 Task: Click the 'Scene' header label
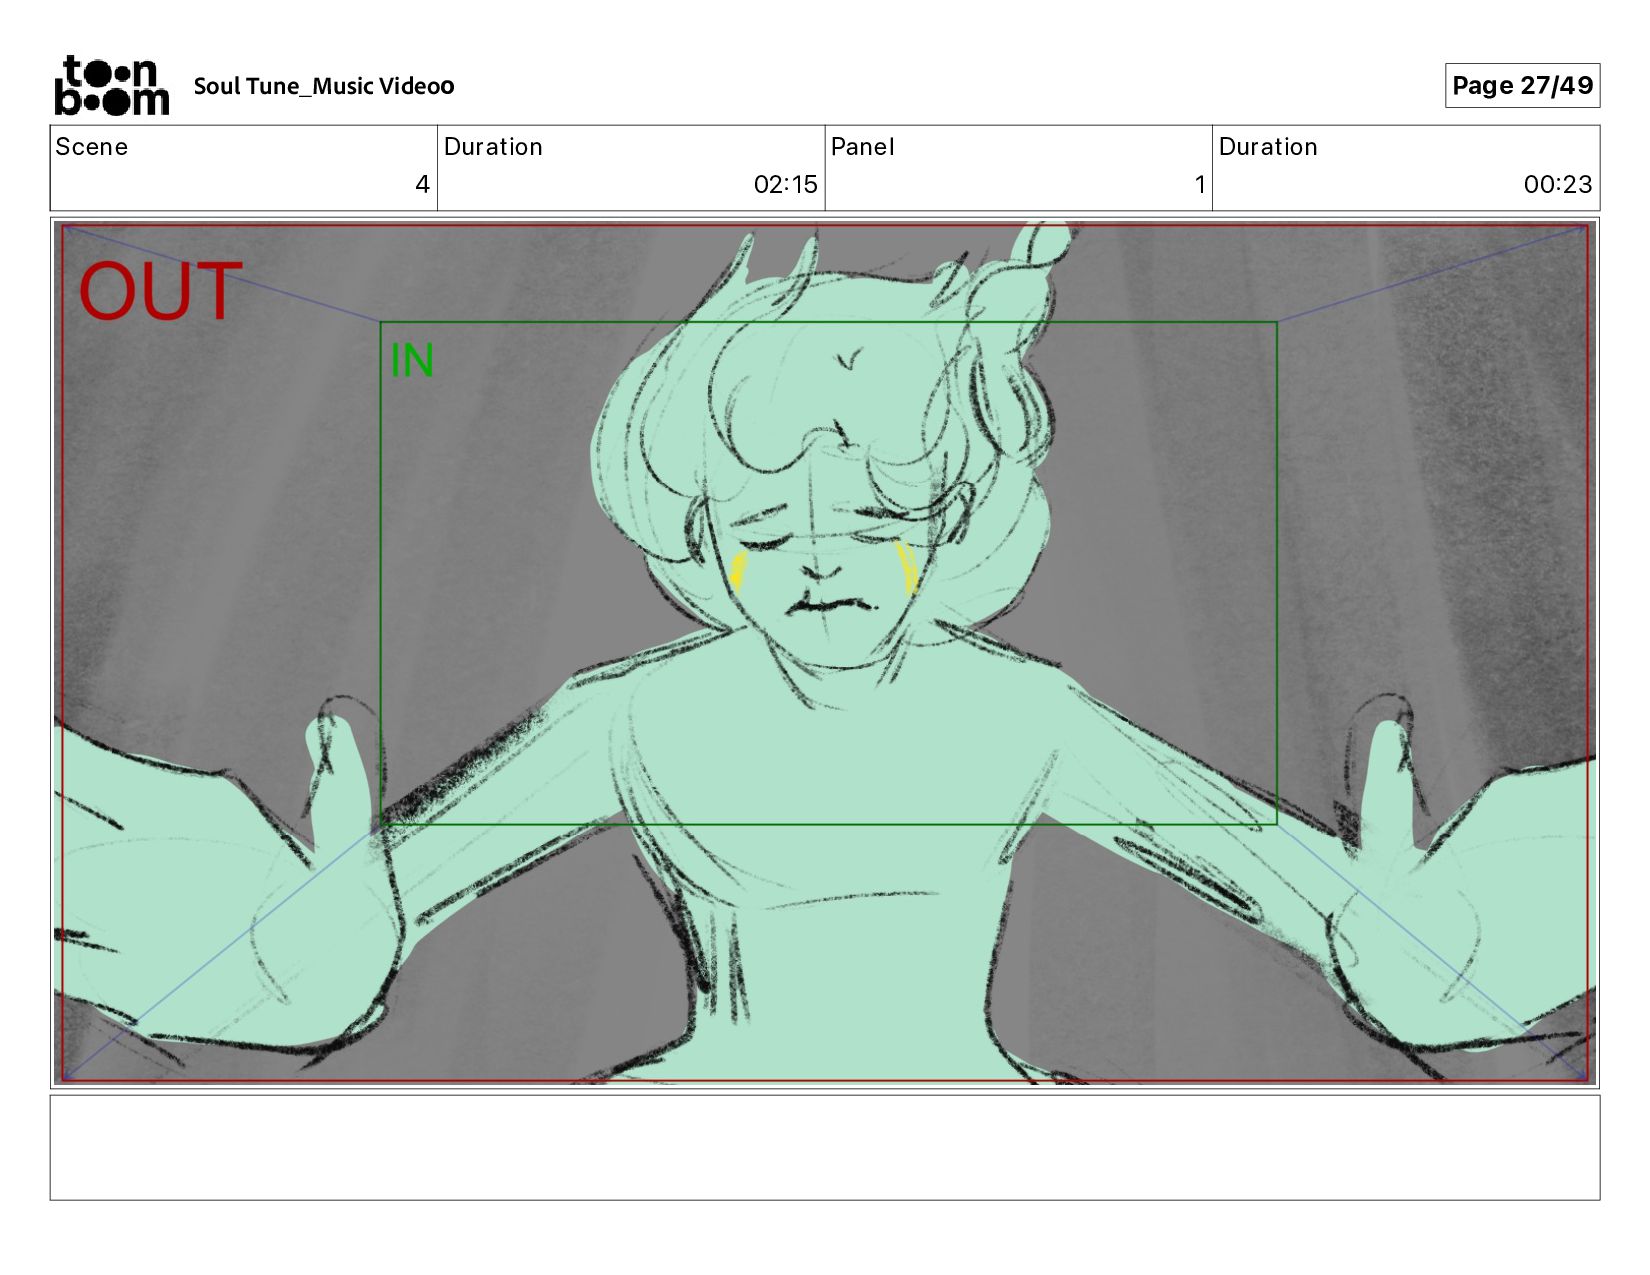[x=91, y=147]
